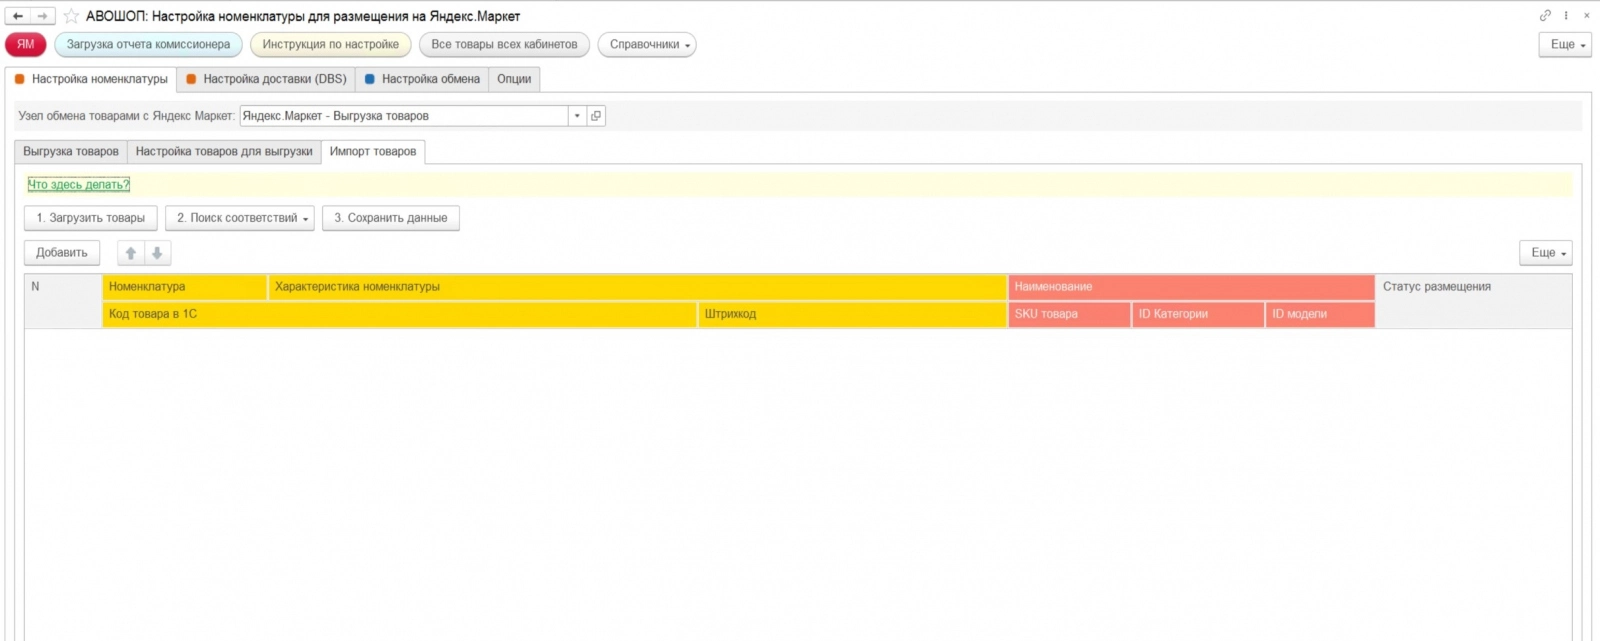Click the N column header
This screenshot has height=641, width=1600.
click(63, 301)
